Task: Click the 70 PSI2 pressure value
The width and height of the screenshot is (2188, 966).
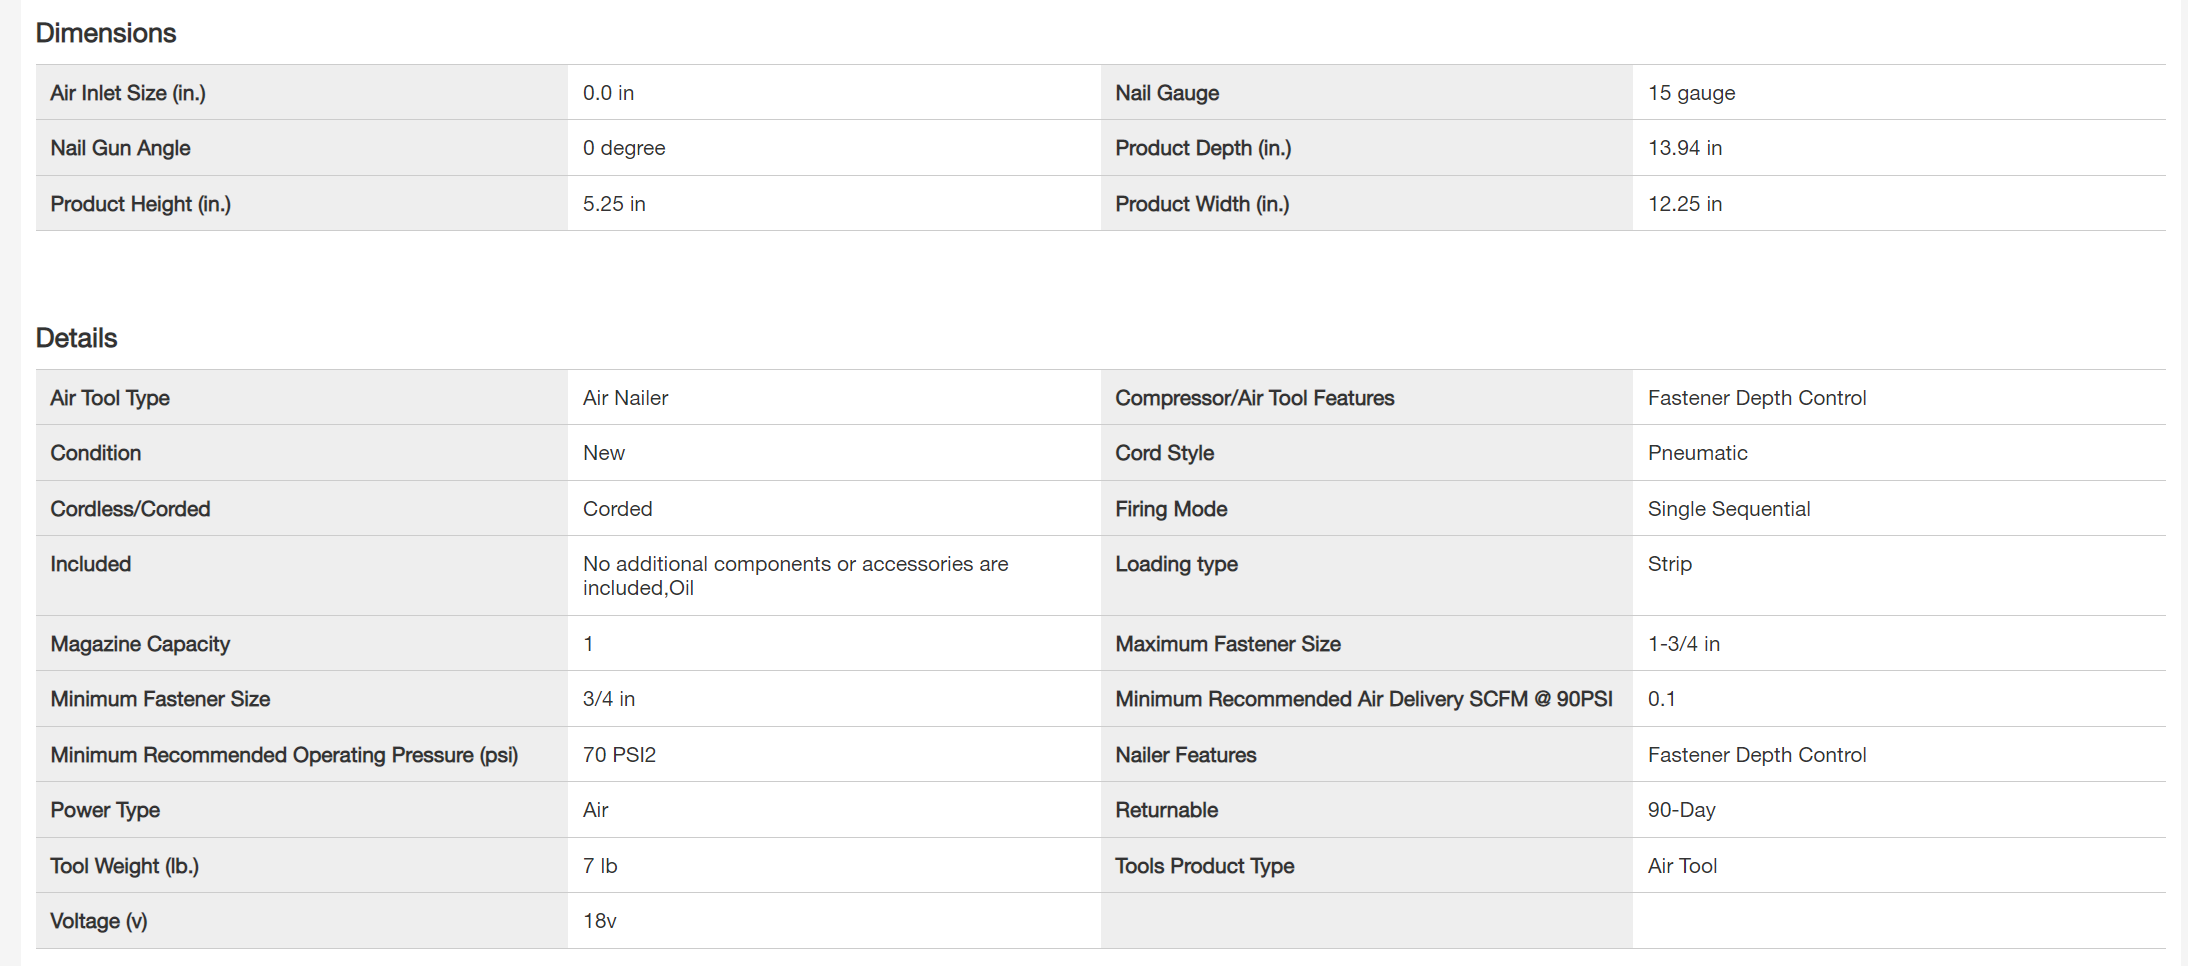Action: (619, 755)
